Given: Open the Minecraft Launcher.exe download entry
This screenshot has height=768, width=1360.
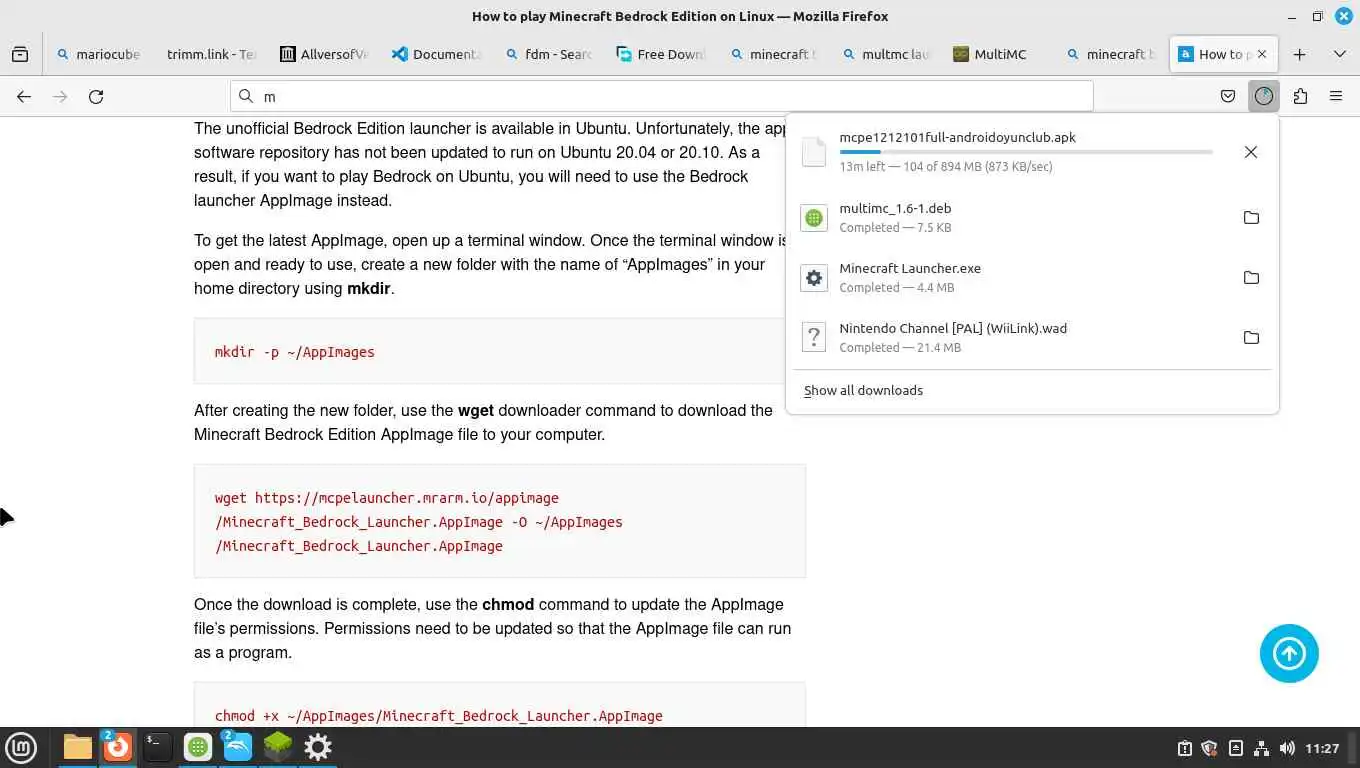Looking at the screenshot, I should click(1011, 278).
